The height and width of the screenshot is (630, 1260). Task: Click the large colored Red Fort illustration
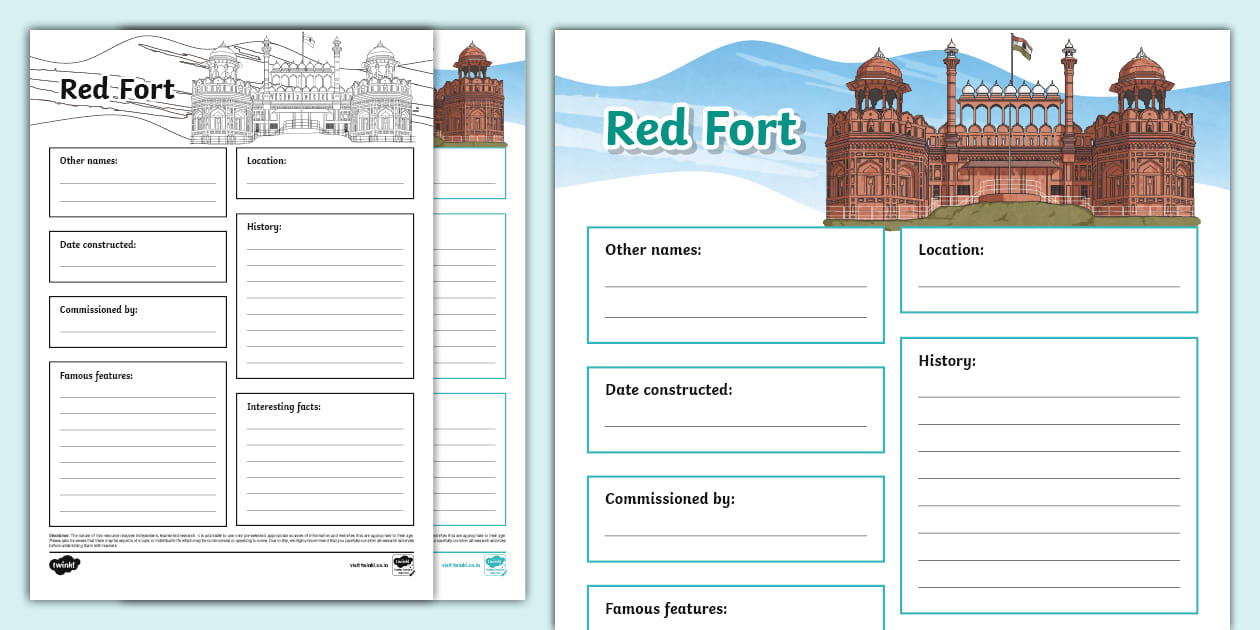pos(1010,145)
